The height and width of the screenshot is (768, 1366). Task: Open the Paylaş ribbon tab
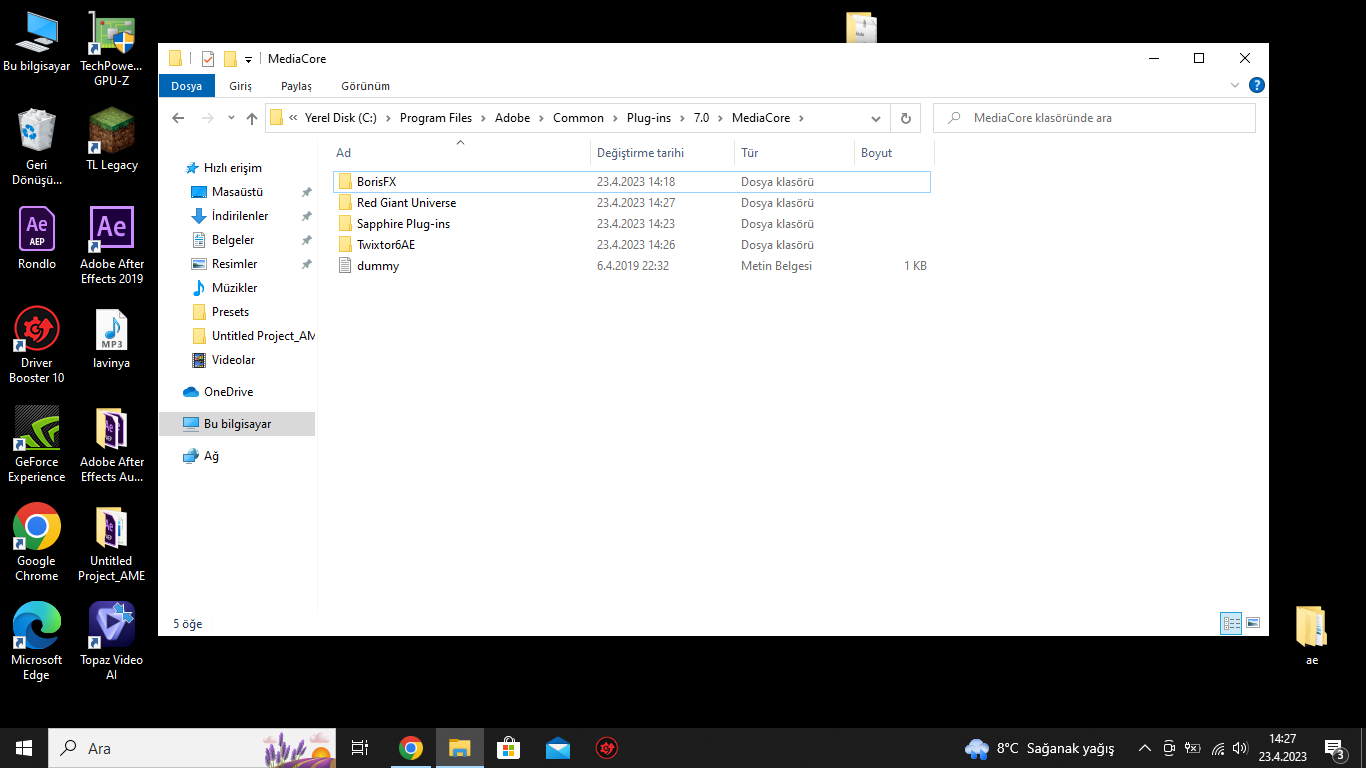click(296, 86)
